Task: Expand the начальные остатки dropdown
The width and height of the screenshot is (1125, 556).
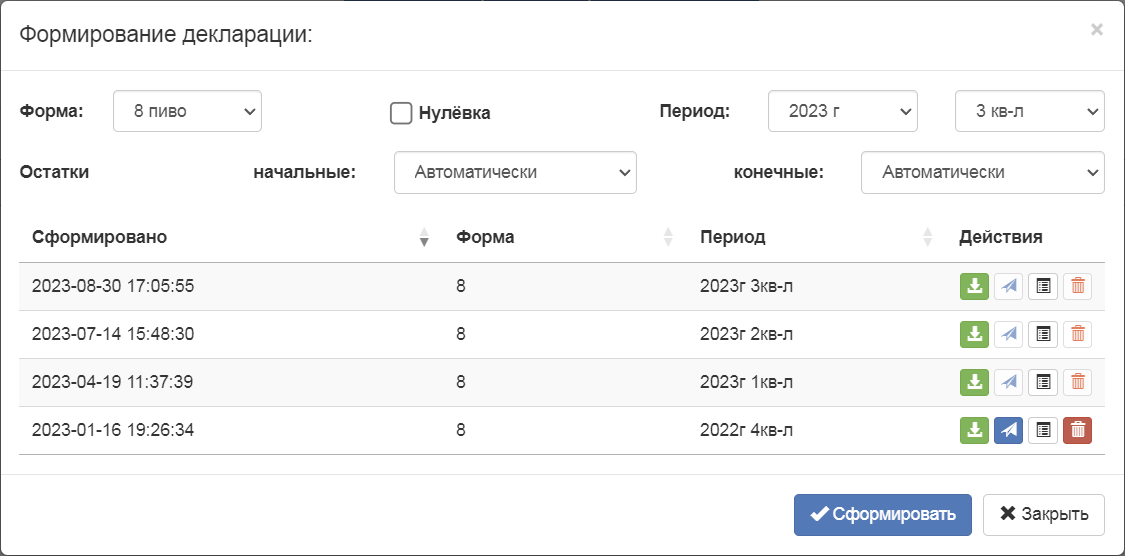Action: [515, 172]
